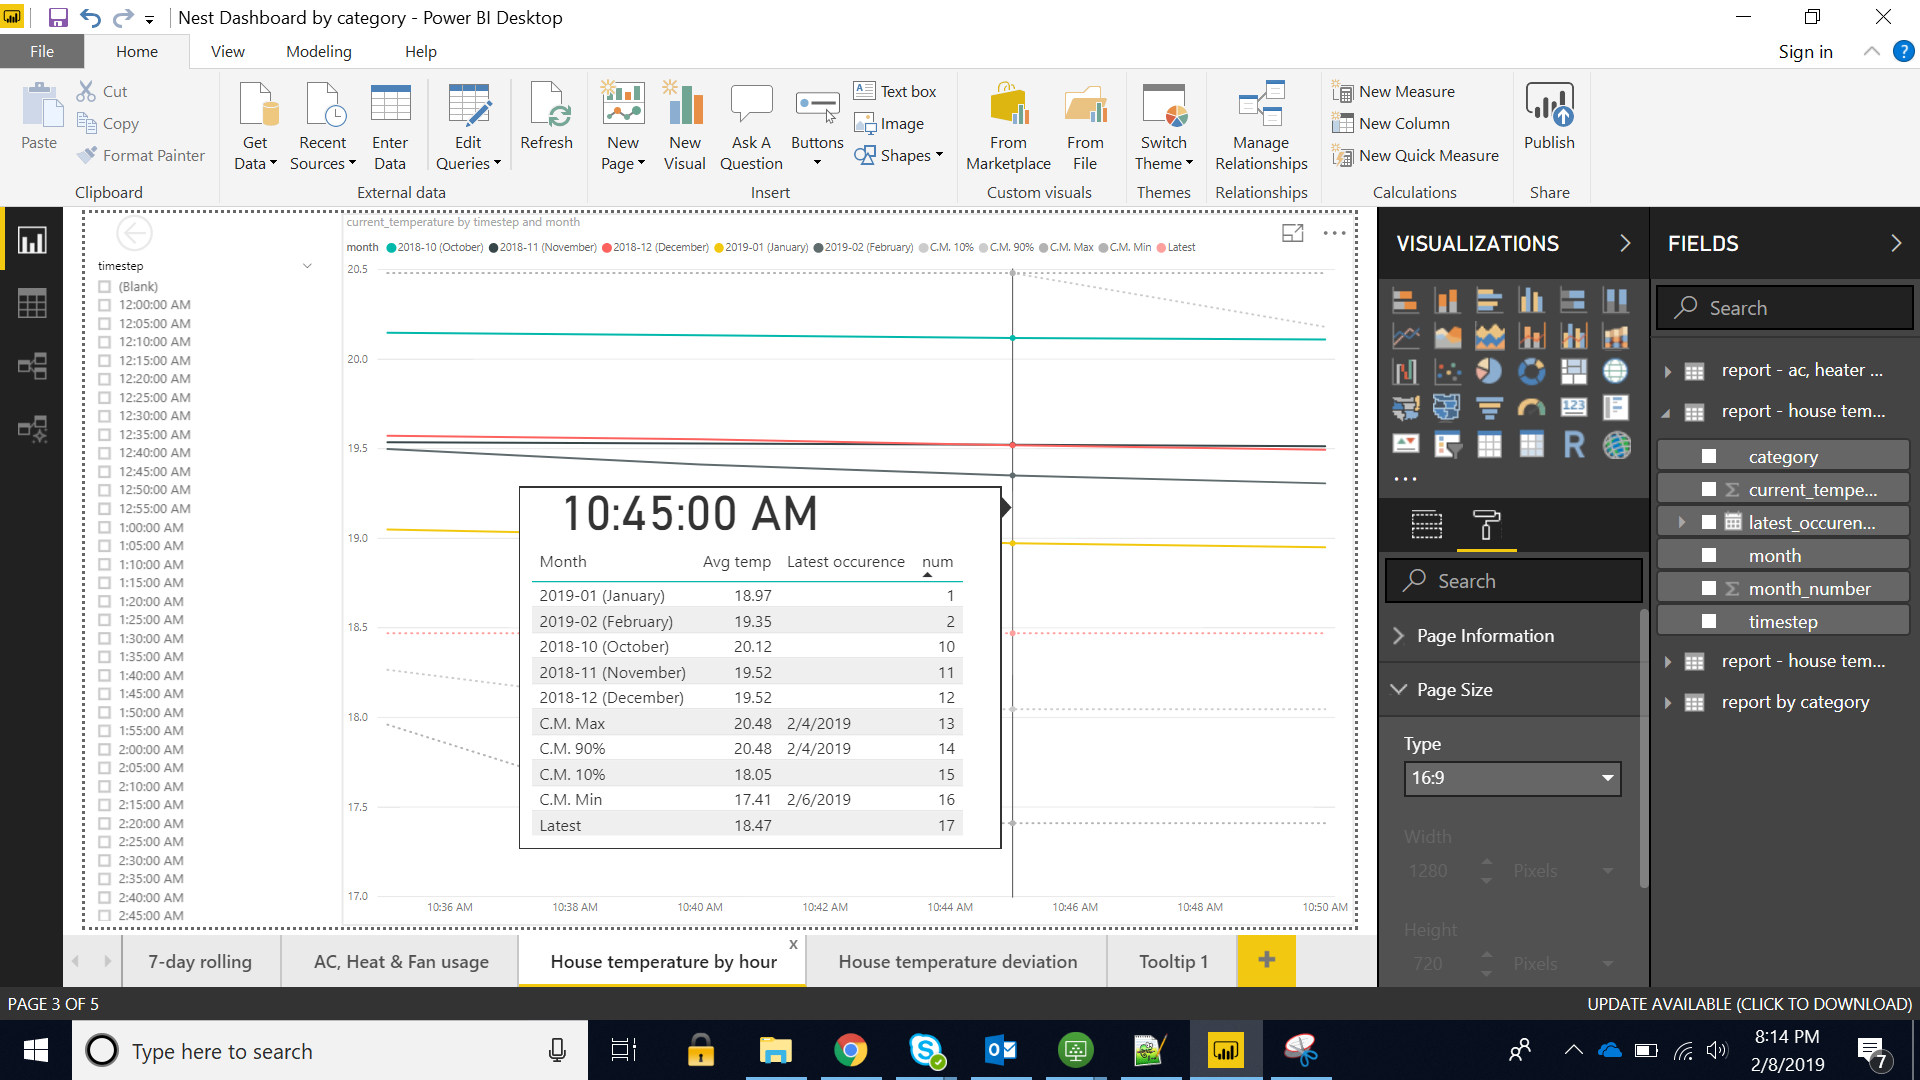Collapse the Visualizations pane chevron
This screenshot has height=1080, width=1920.
click(1625, 243)
